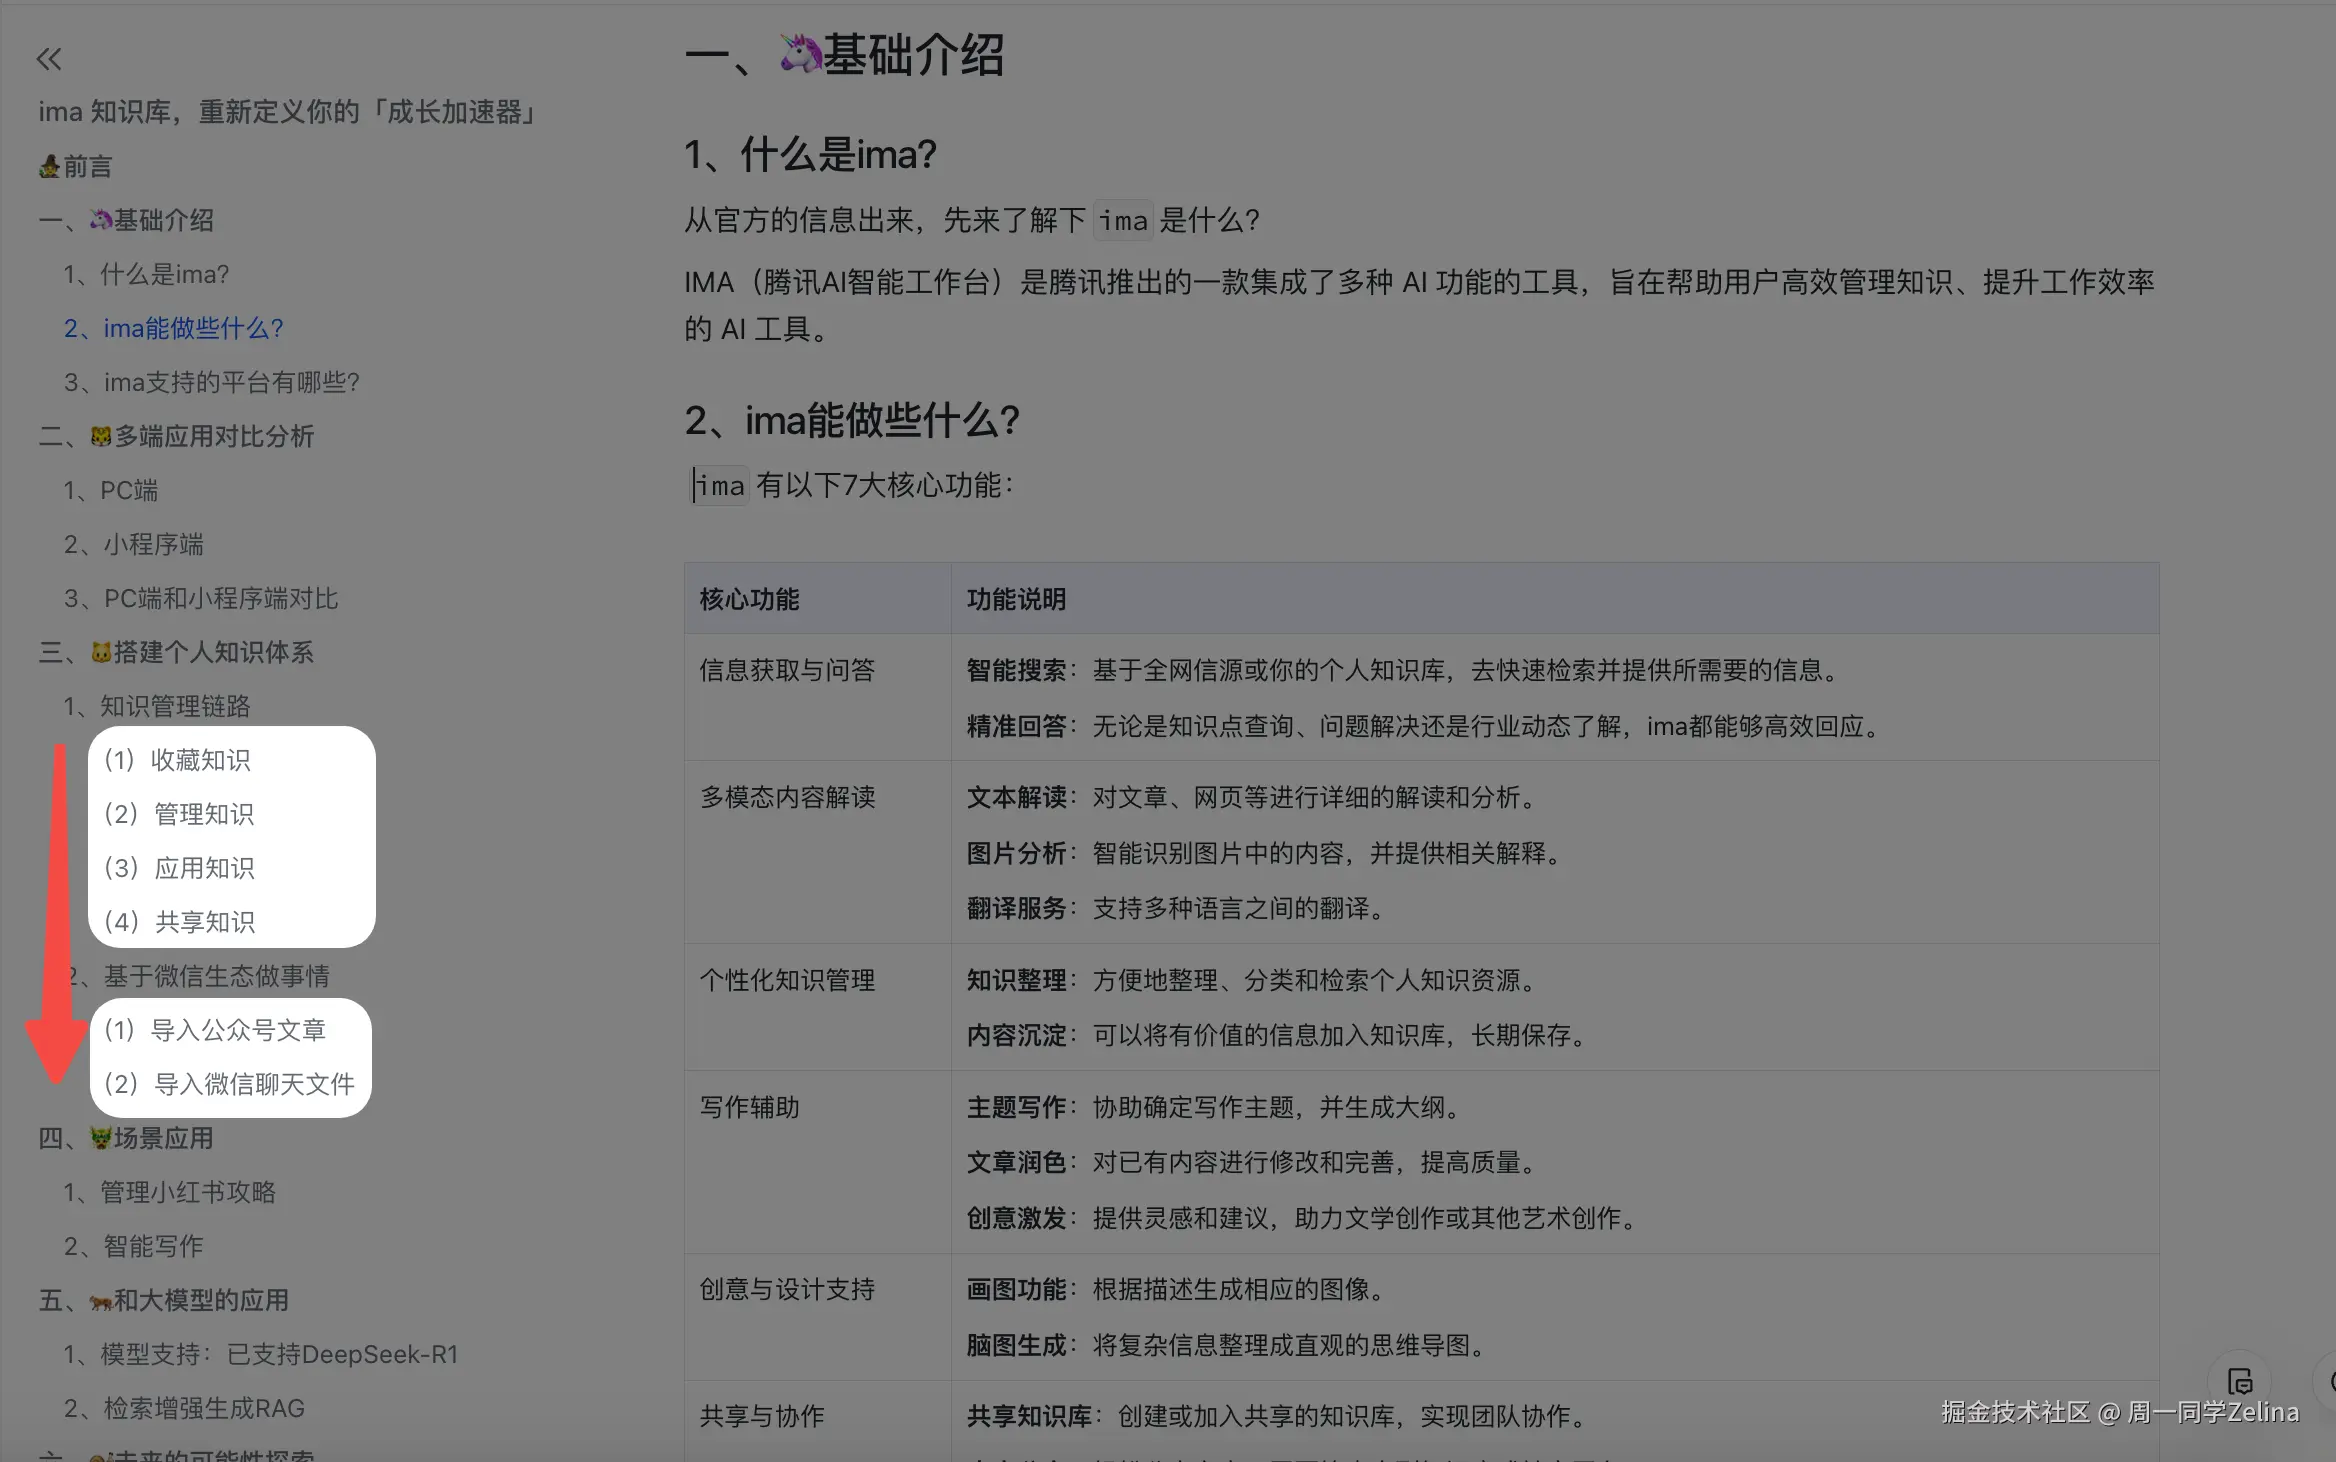This screenshot has height=1462, width=2336.
Task: Select highlighted outline entry 2、ima能做些什么?
Action: pos(174,328)
